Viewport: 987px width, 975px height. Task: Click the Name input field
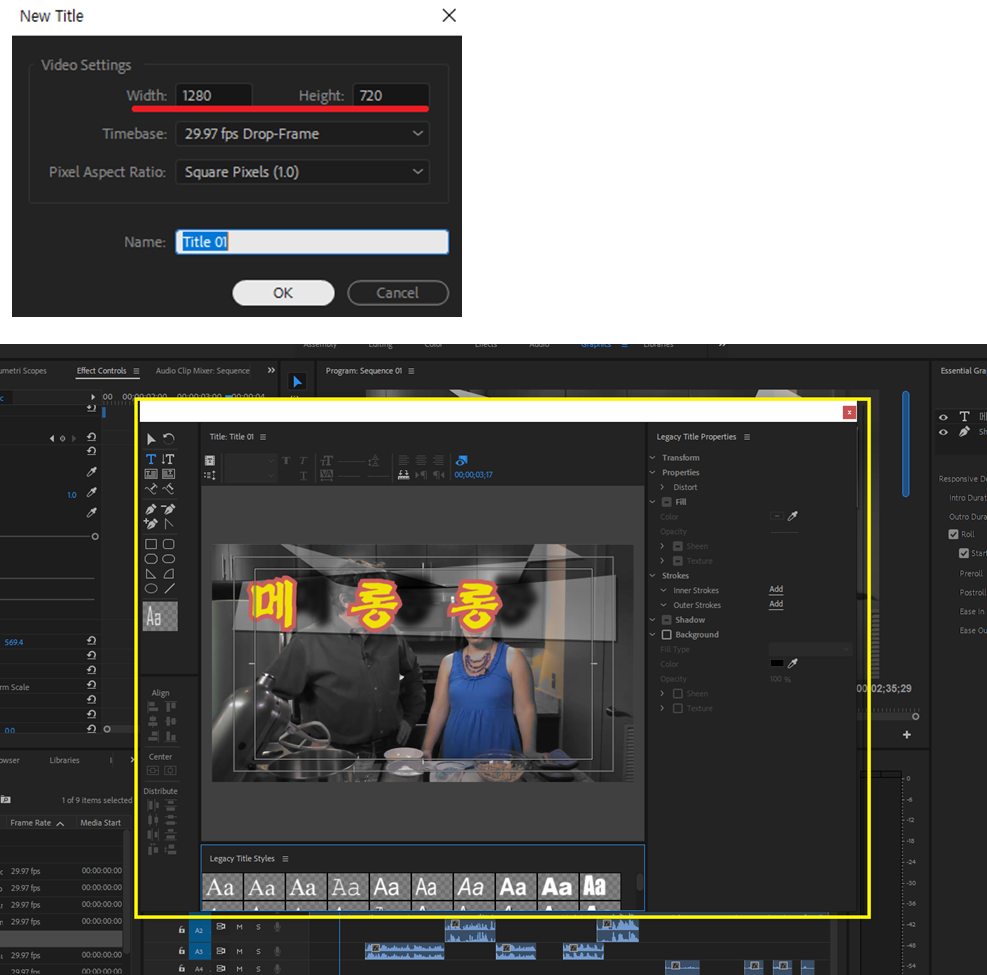point(312,242)
